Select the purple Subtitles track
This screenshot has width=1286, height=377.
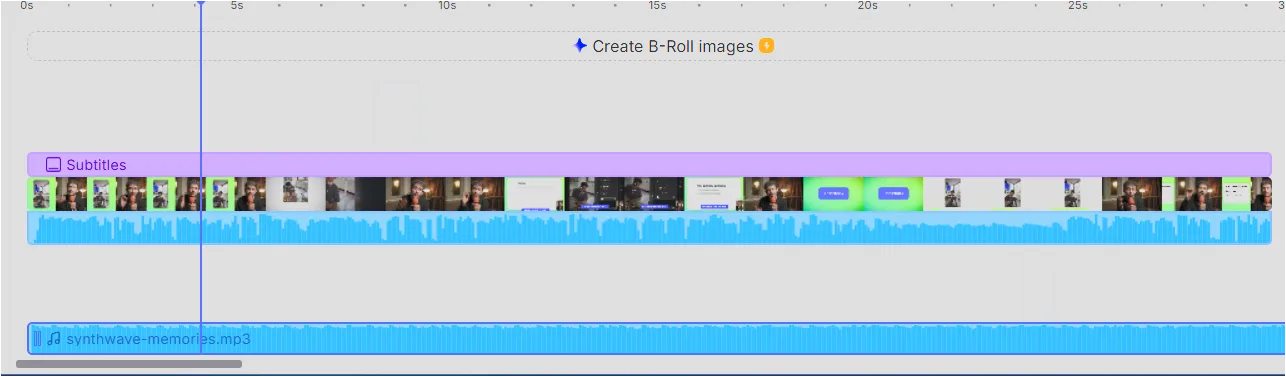click(x=649, y=165)
